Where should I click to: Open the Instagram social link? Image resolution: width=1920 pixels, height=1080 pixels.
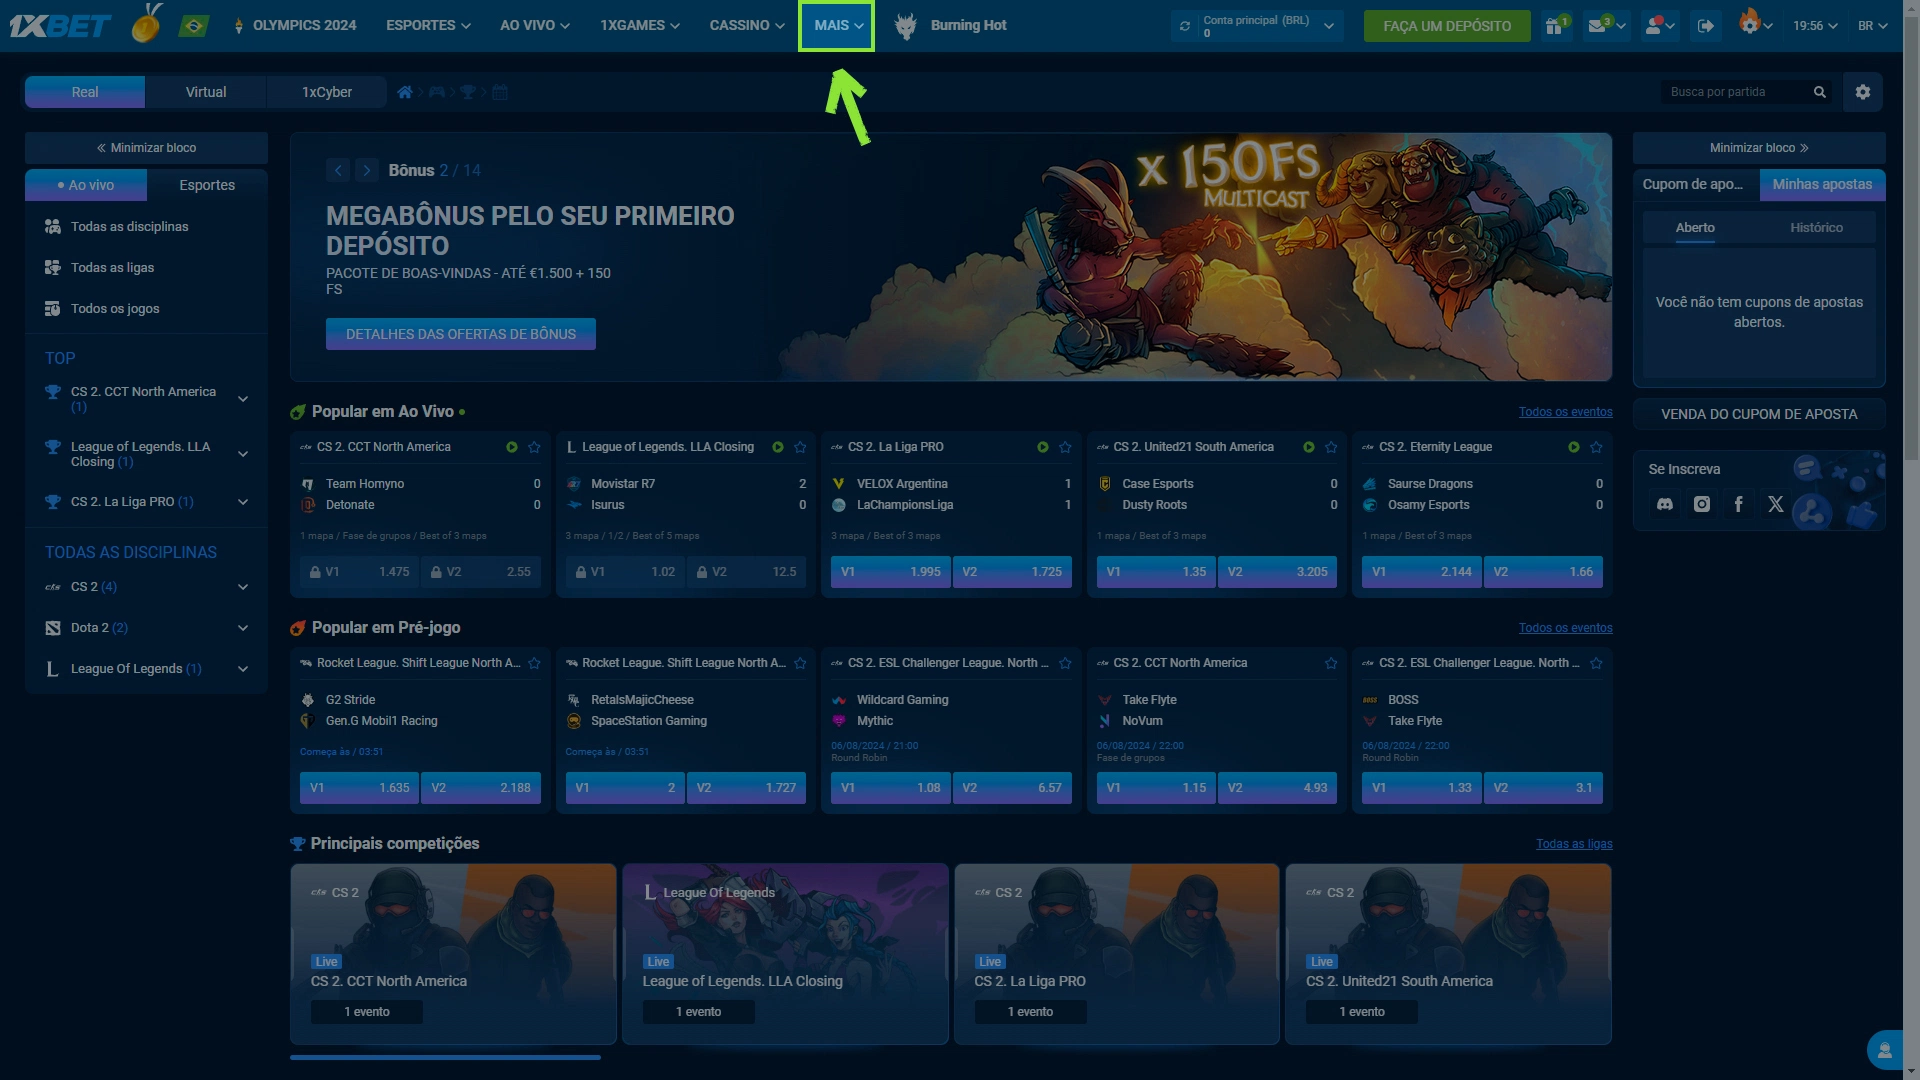tap(1702, 504)
